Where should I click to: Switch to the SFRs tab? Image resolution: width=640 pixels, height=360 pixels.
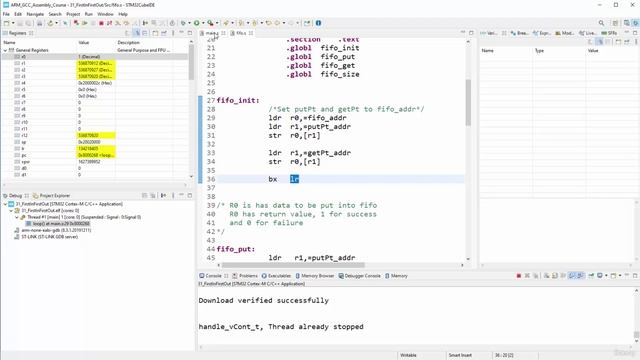click(x=609, y=33)
